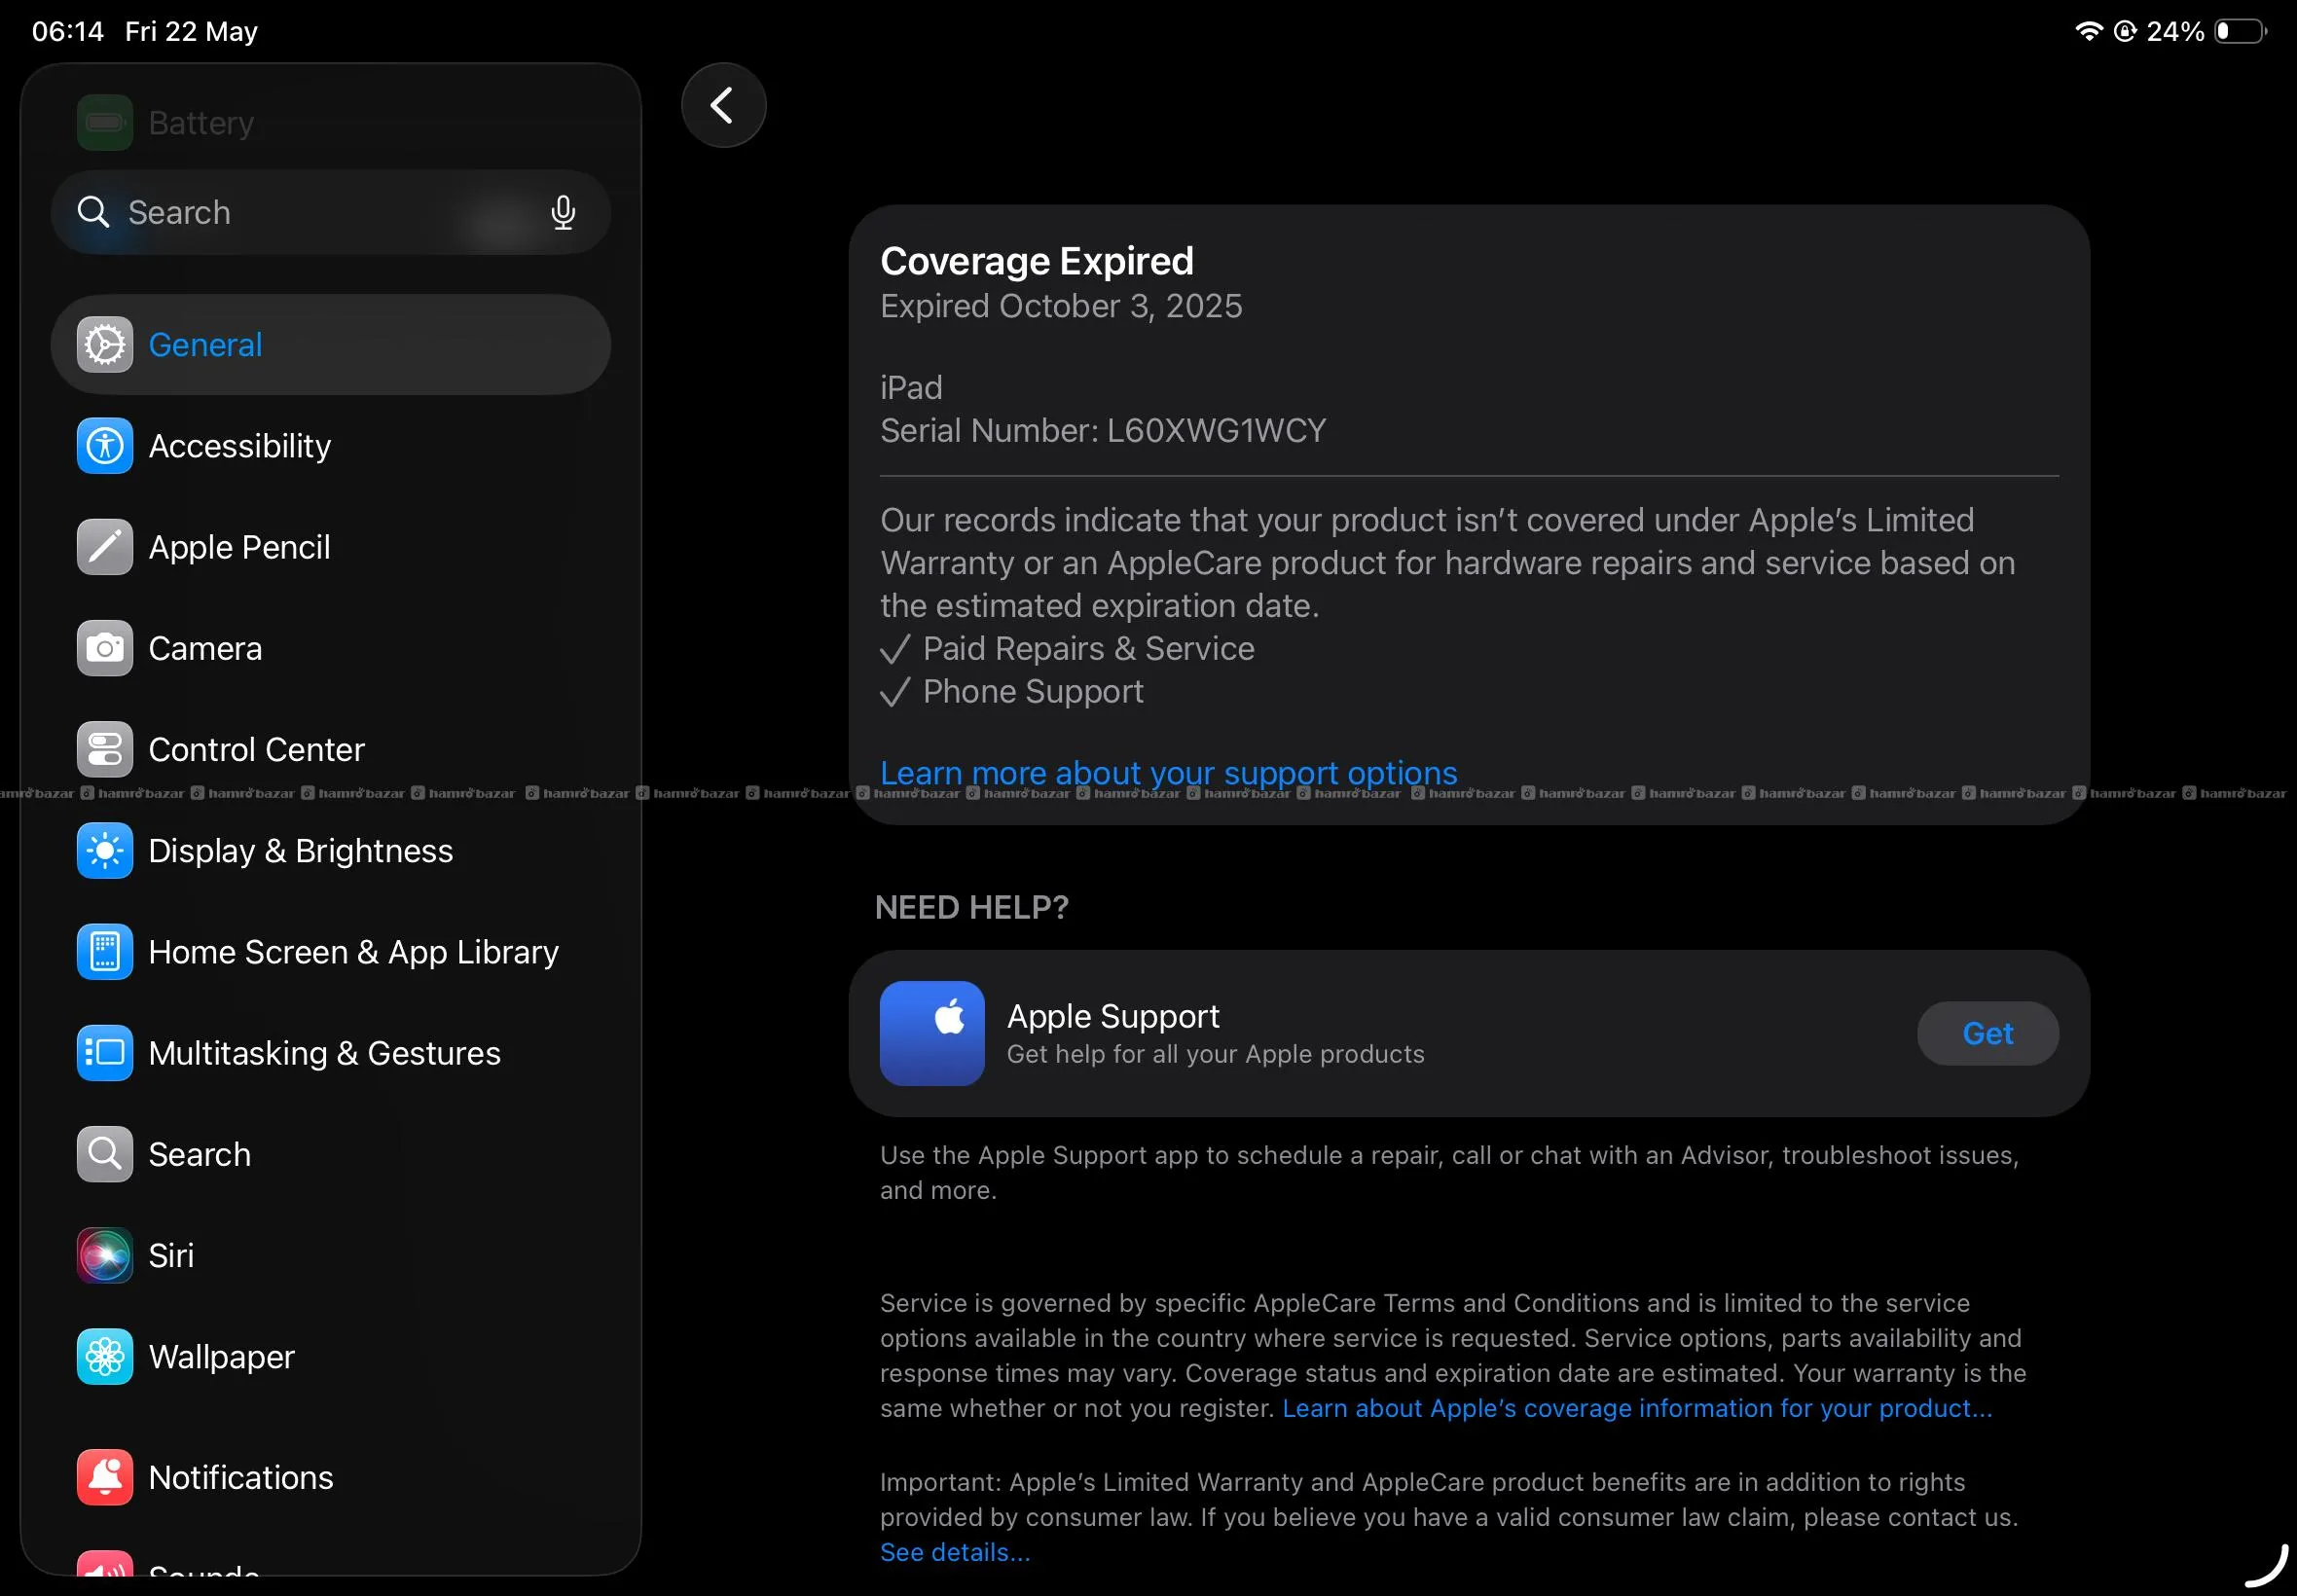Viewport: 2297px width, 1596px height.
Task: Open Multitasking & Gestures settings
Action: (x=331, y=1053)
